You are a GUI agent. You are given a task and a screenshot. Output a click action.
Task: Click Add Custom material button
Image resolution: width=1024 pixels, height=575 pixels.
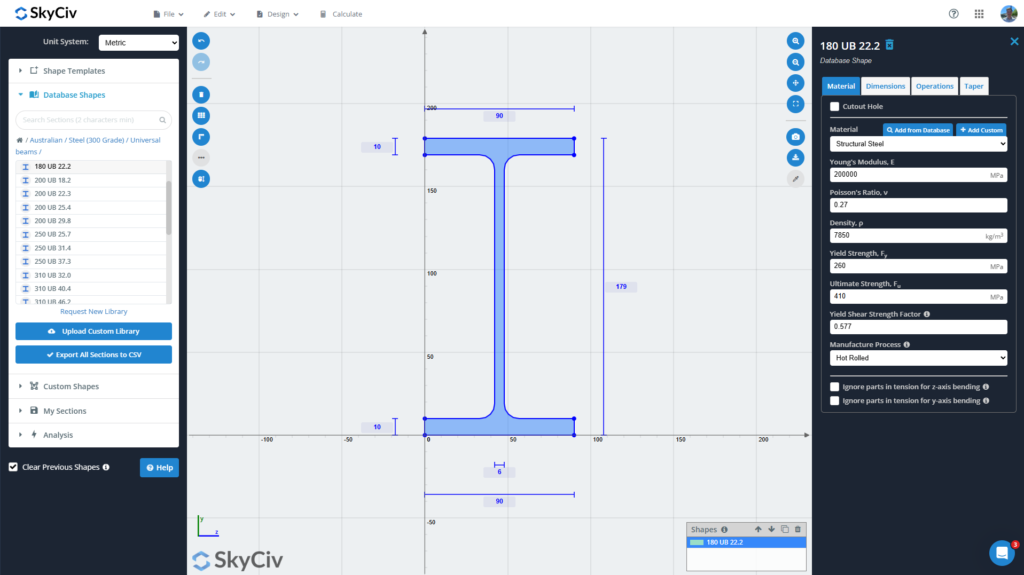[x=981, y=130]
